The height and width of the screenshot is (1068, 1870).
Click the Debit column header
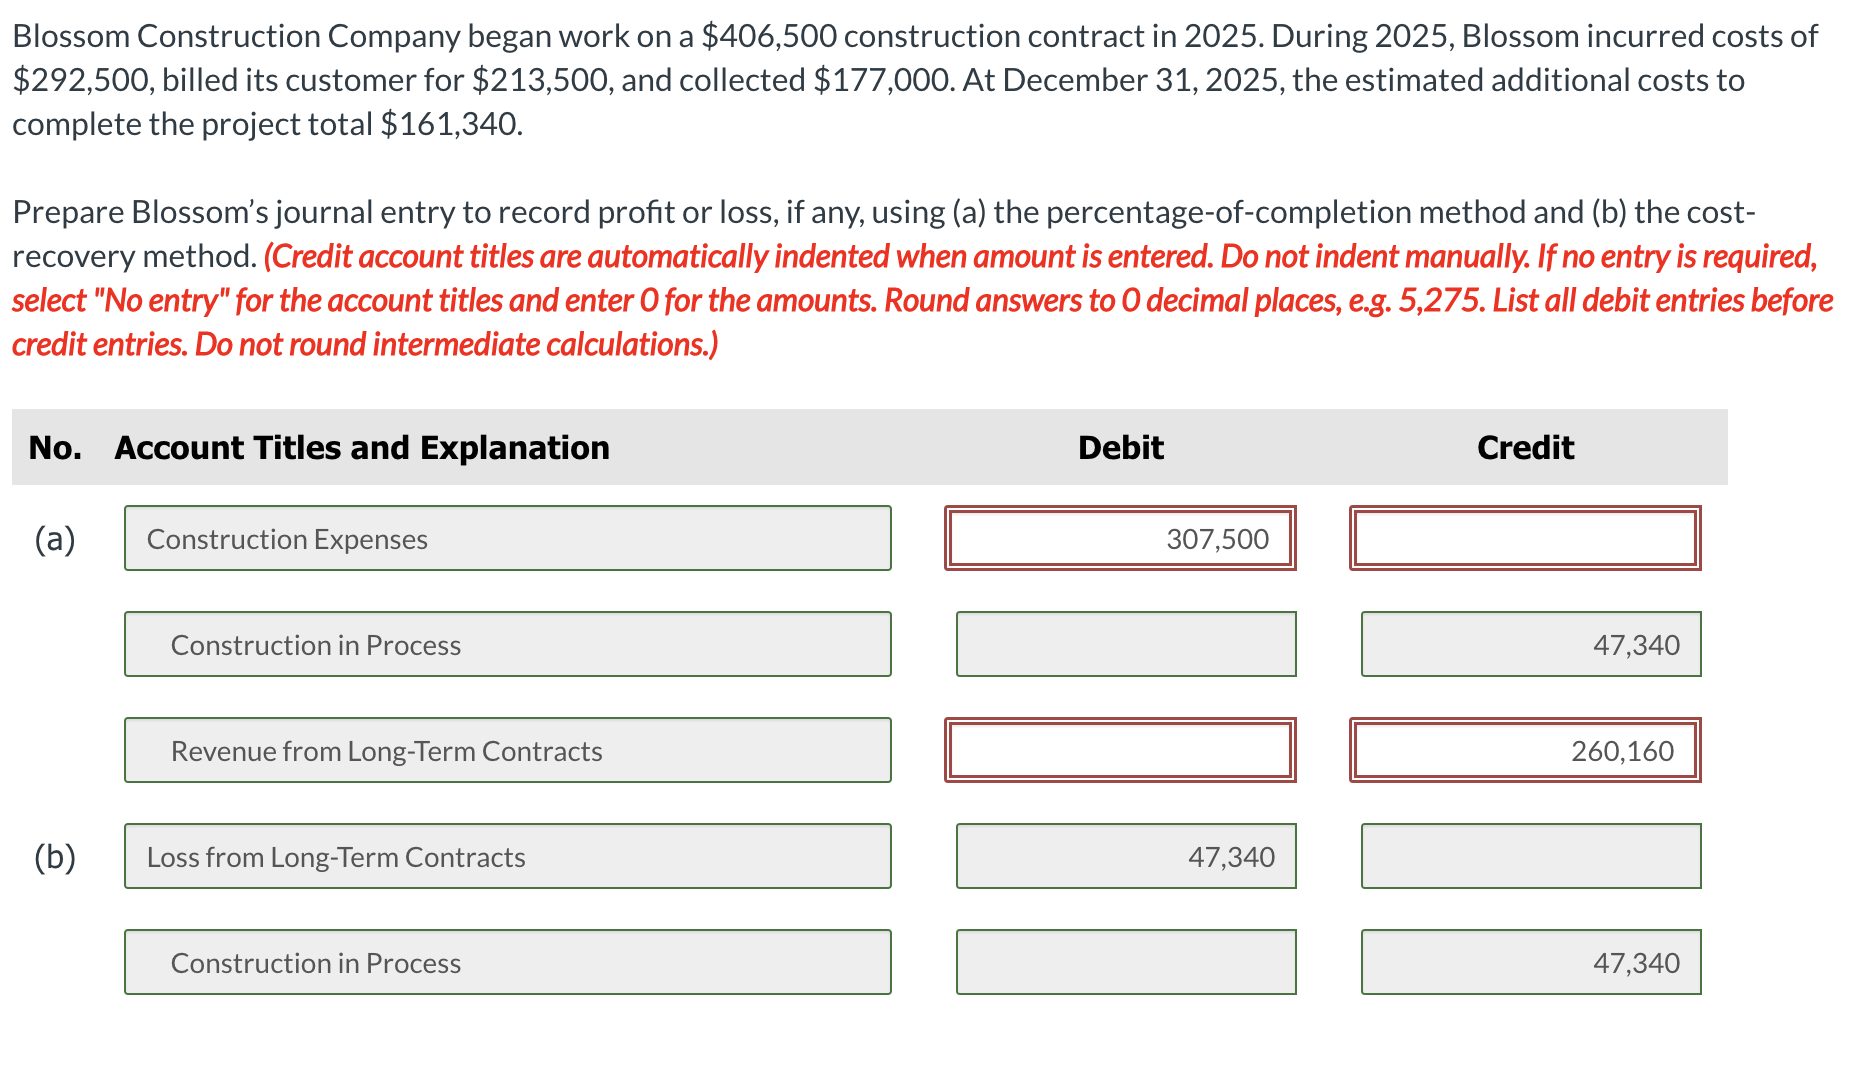tap(1119, 447)
